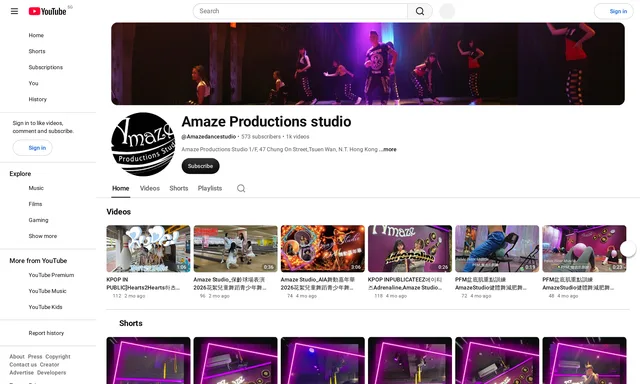Viewport: 640px width, 384px height.
Task: Open YouTube Music link
Action: point(47,291)
